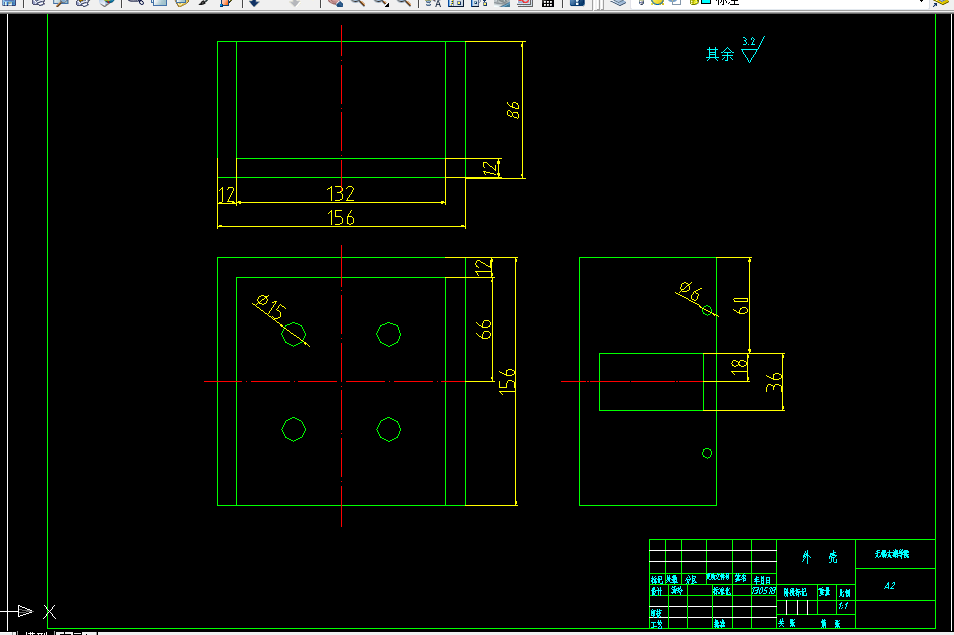Click the Undo arrow

click(x=254, y=2)
